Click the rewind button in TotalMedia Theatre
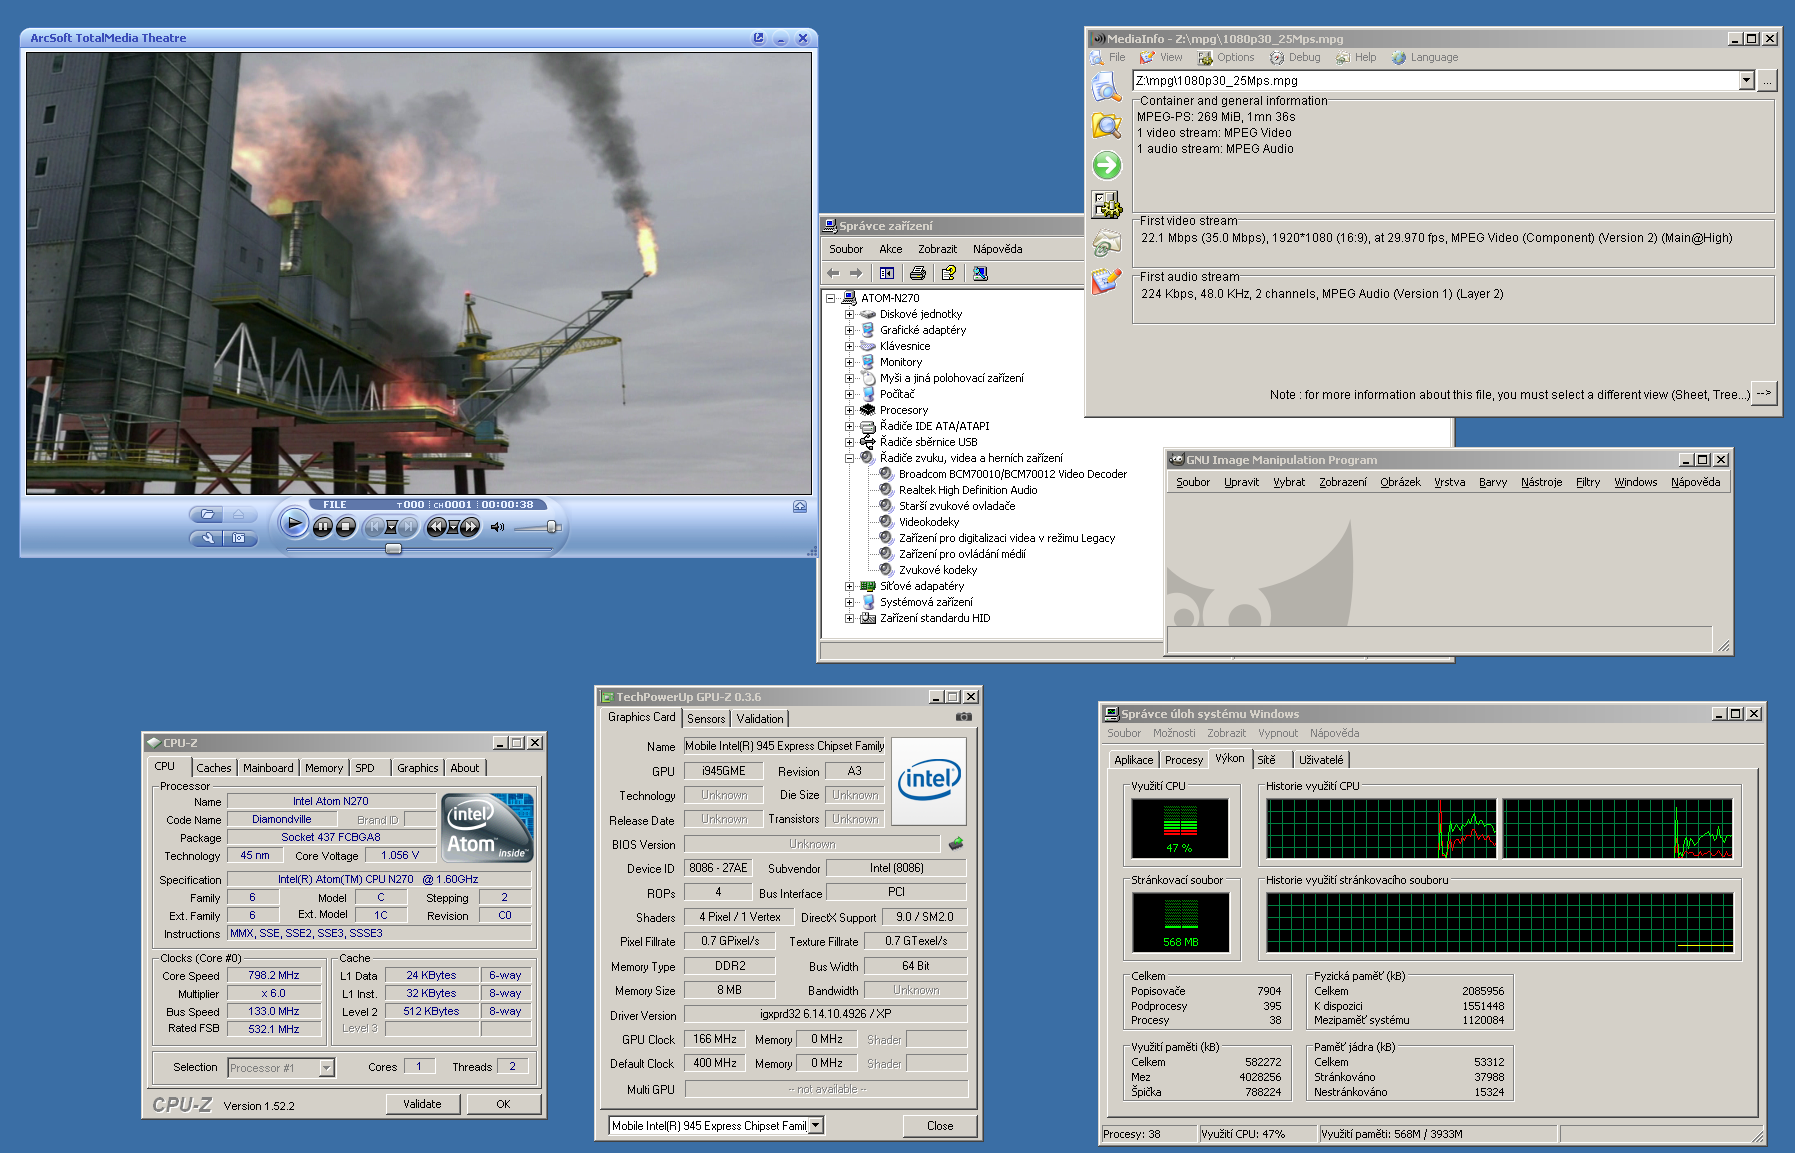Screen dimensions: 1795x1153 click(436, 526)
